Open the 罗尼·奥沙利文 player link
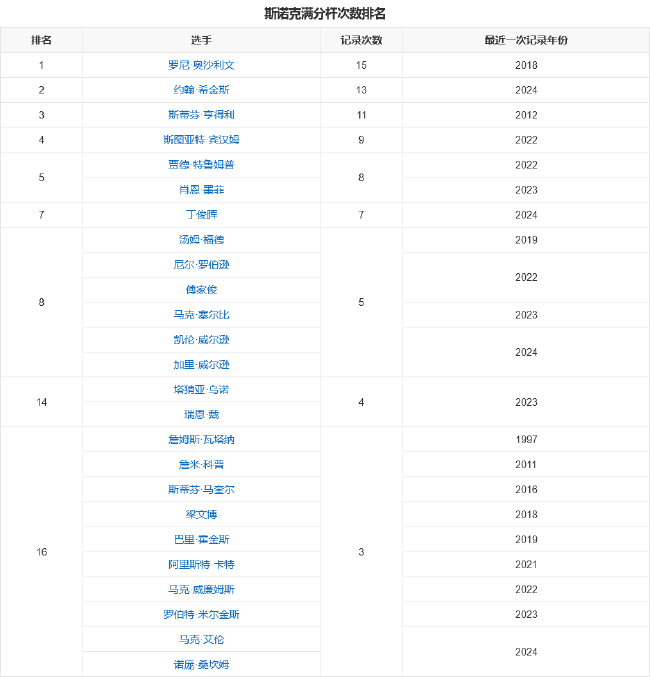Viewport: 650px width, 677px height. (201, 65)
